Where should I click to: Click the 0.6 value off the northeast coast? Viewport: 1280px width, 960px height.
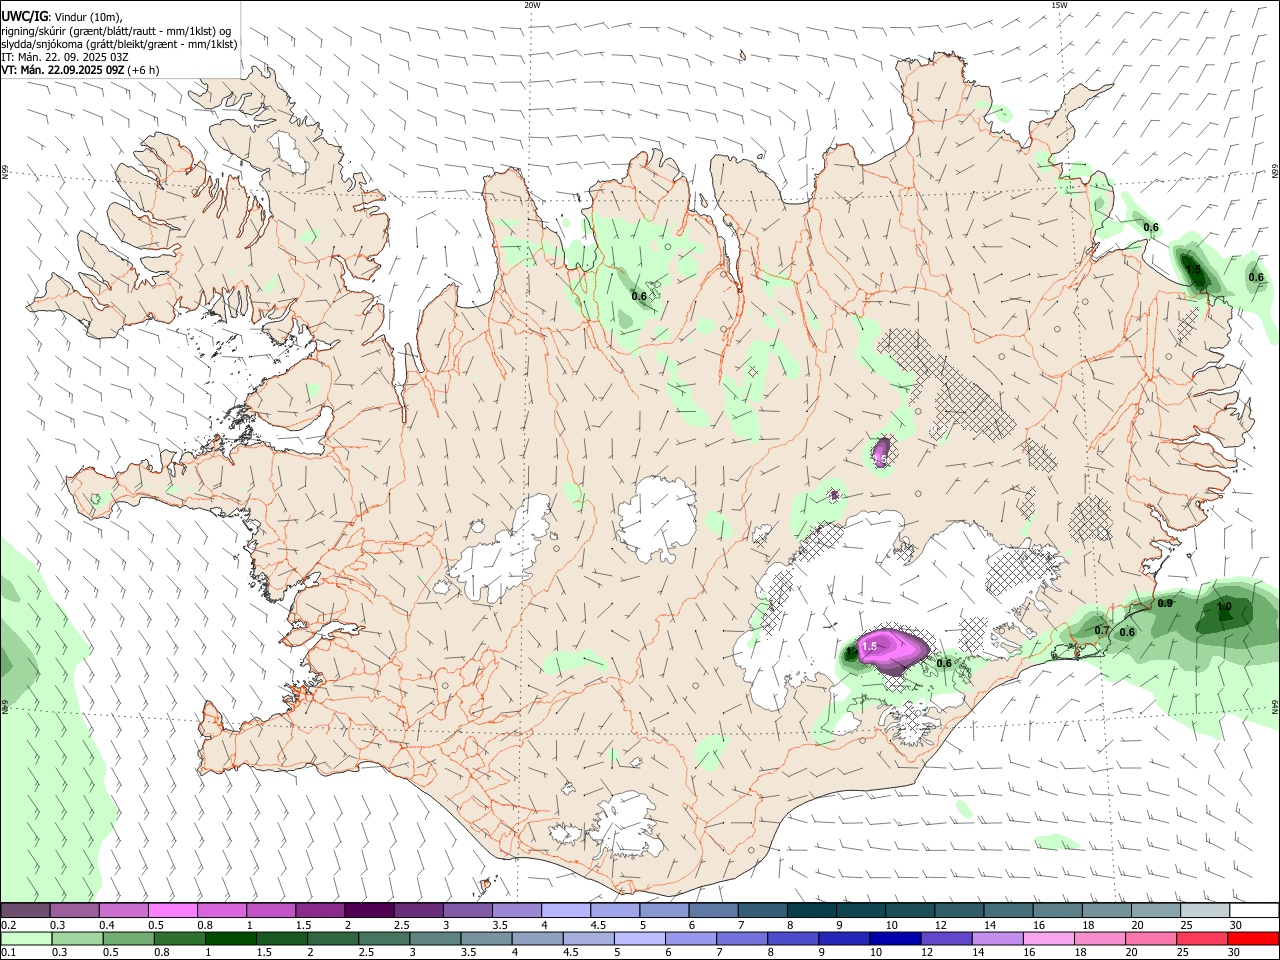click(1151, 227)
